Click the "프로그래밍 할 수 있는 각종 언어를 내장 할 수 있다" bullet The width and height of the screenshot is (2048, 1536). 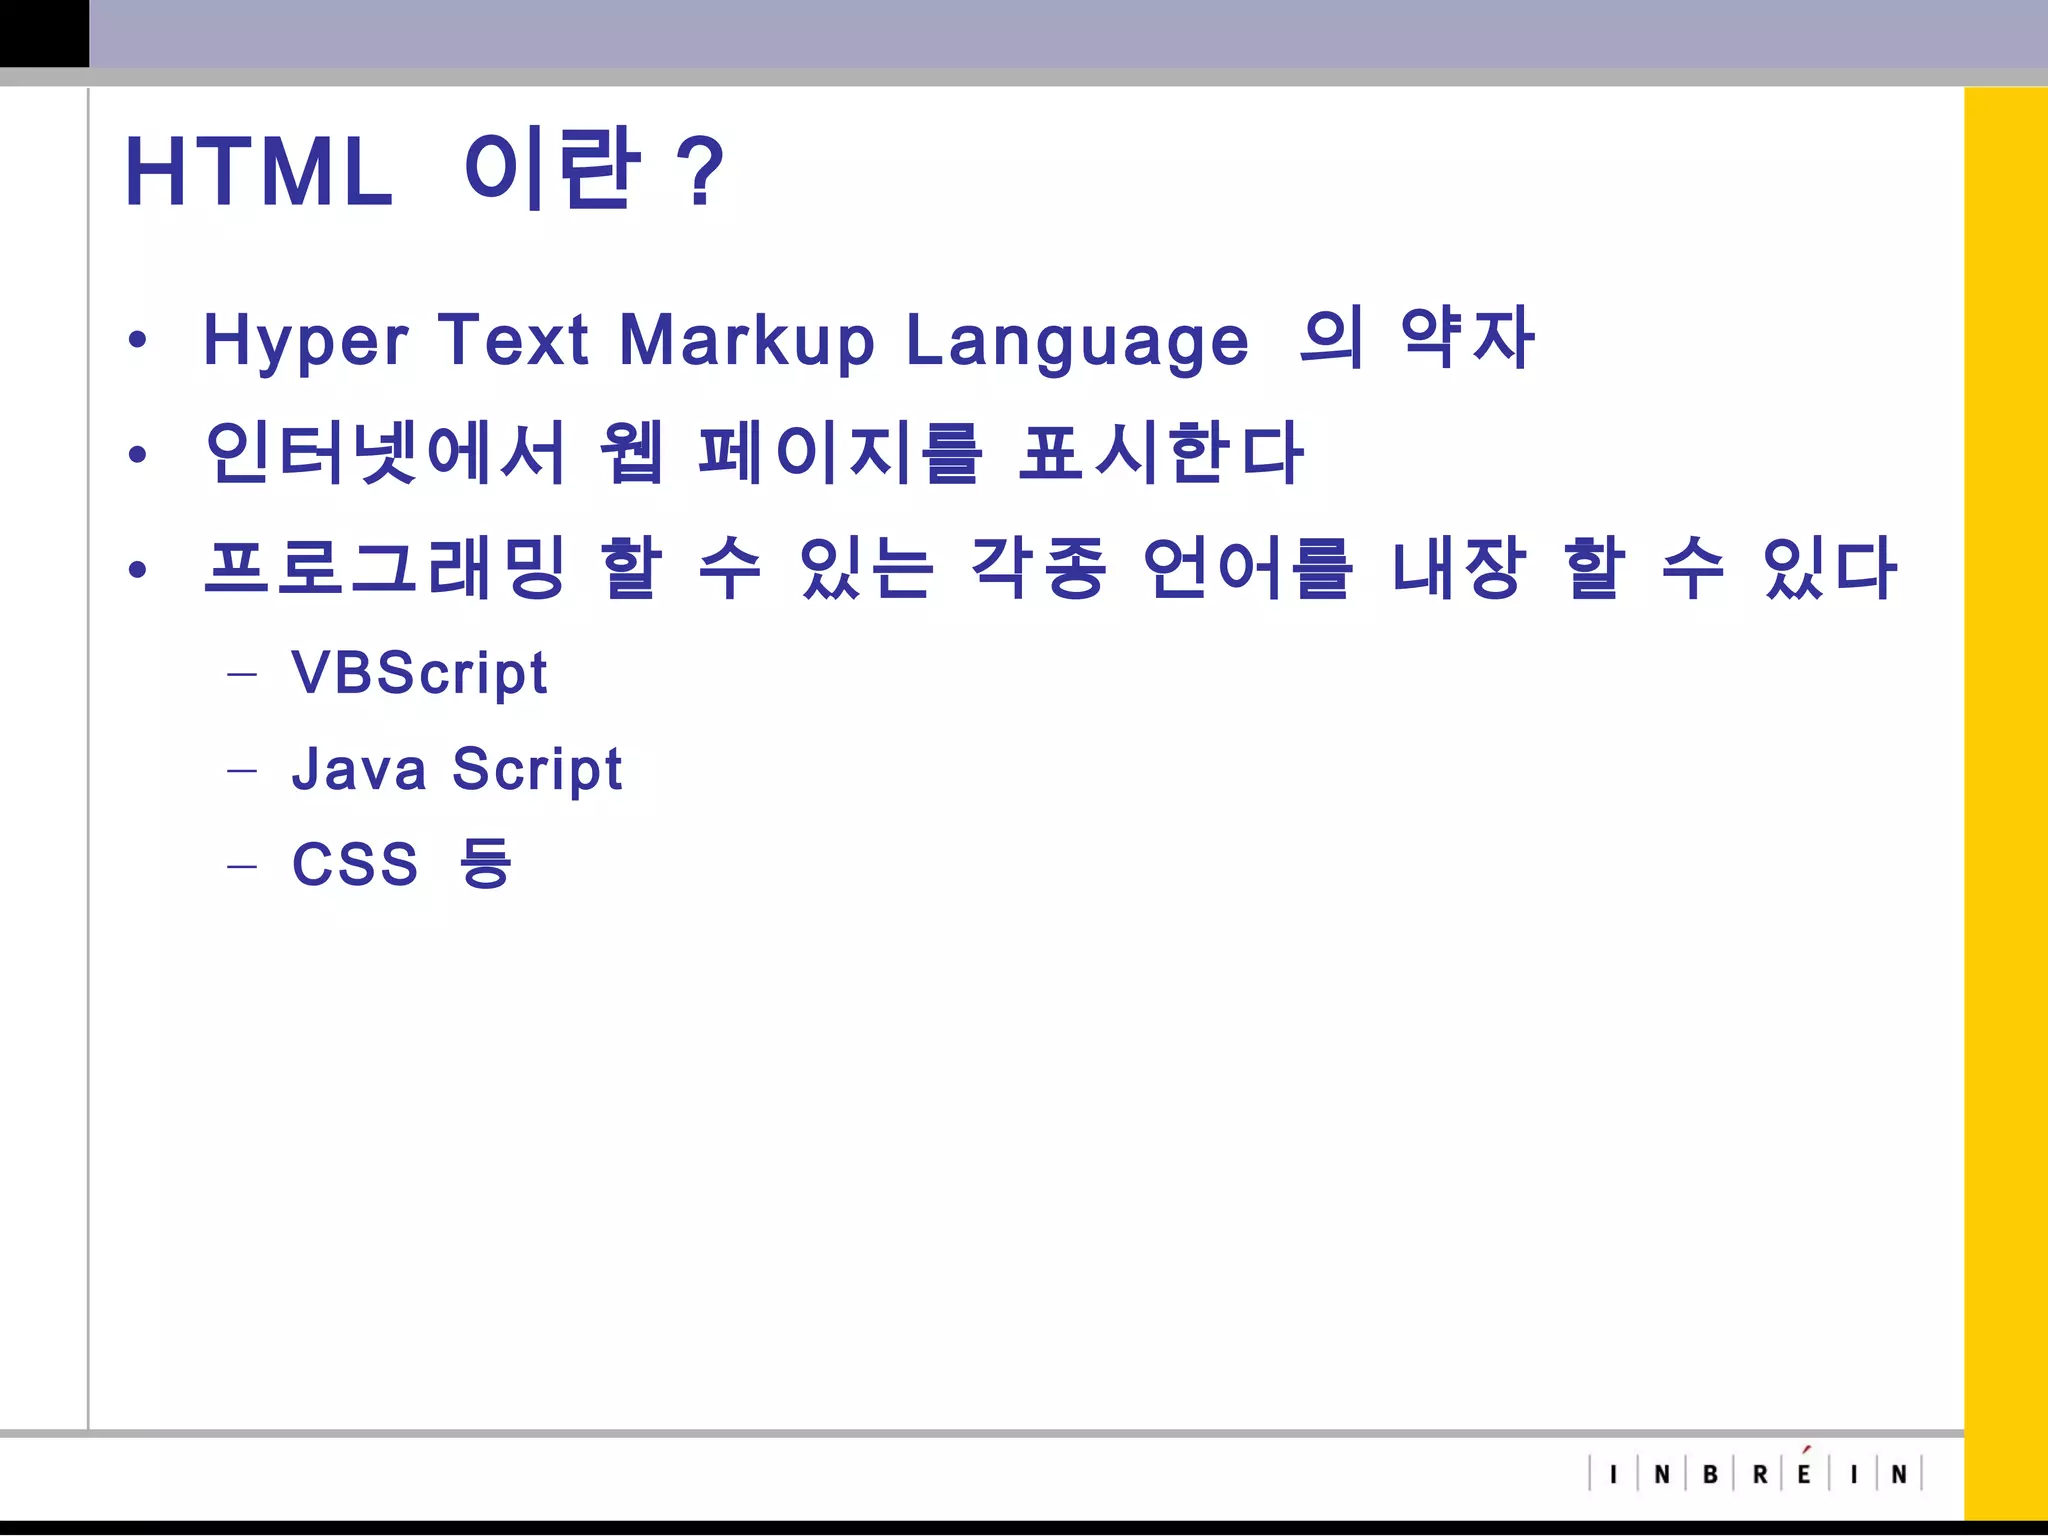(x=1049, y=567)
